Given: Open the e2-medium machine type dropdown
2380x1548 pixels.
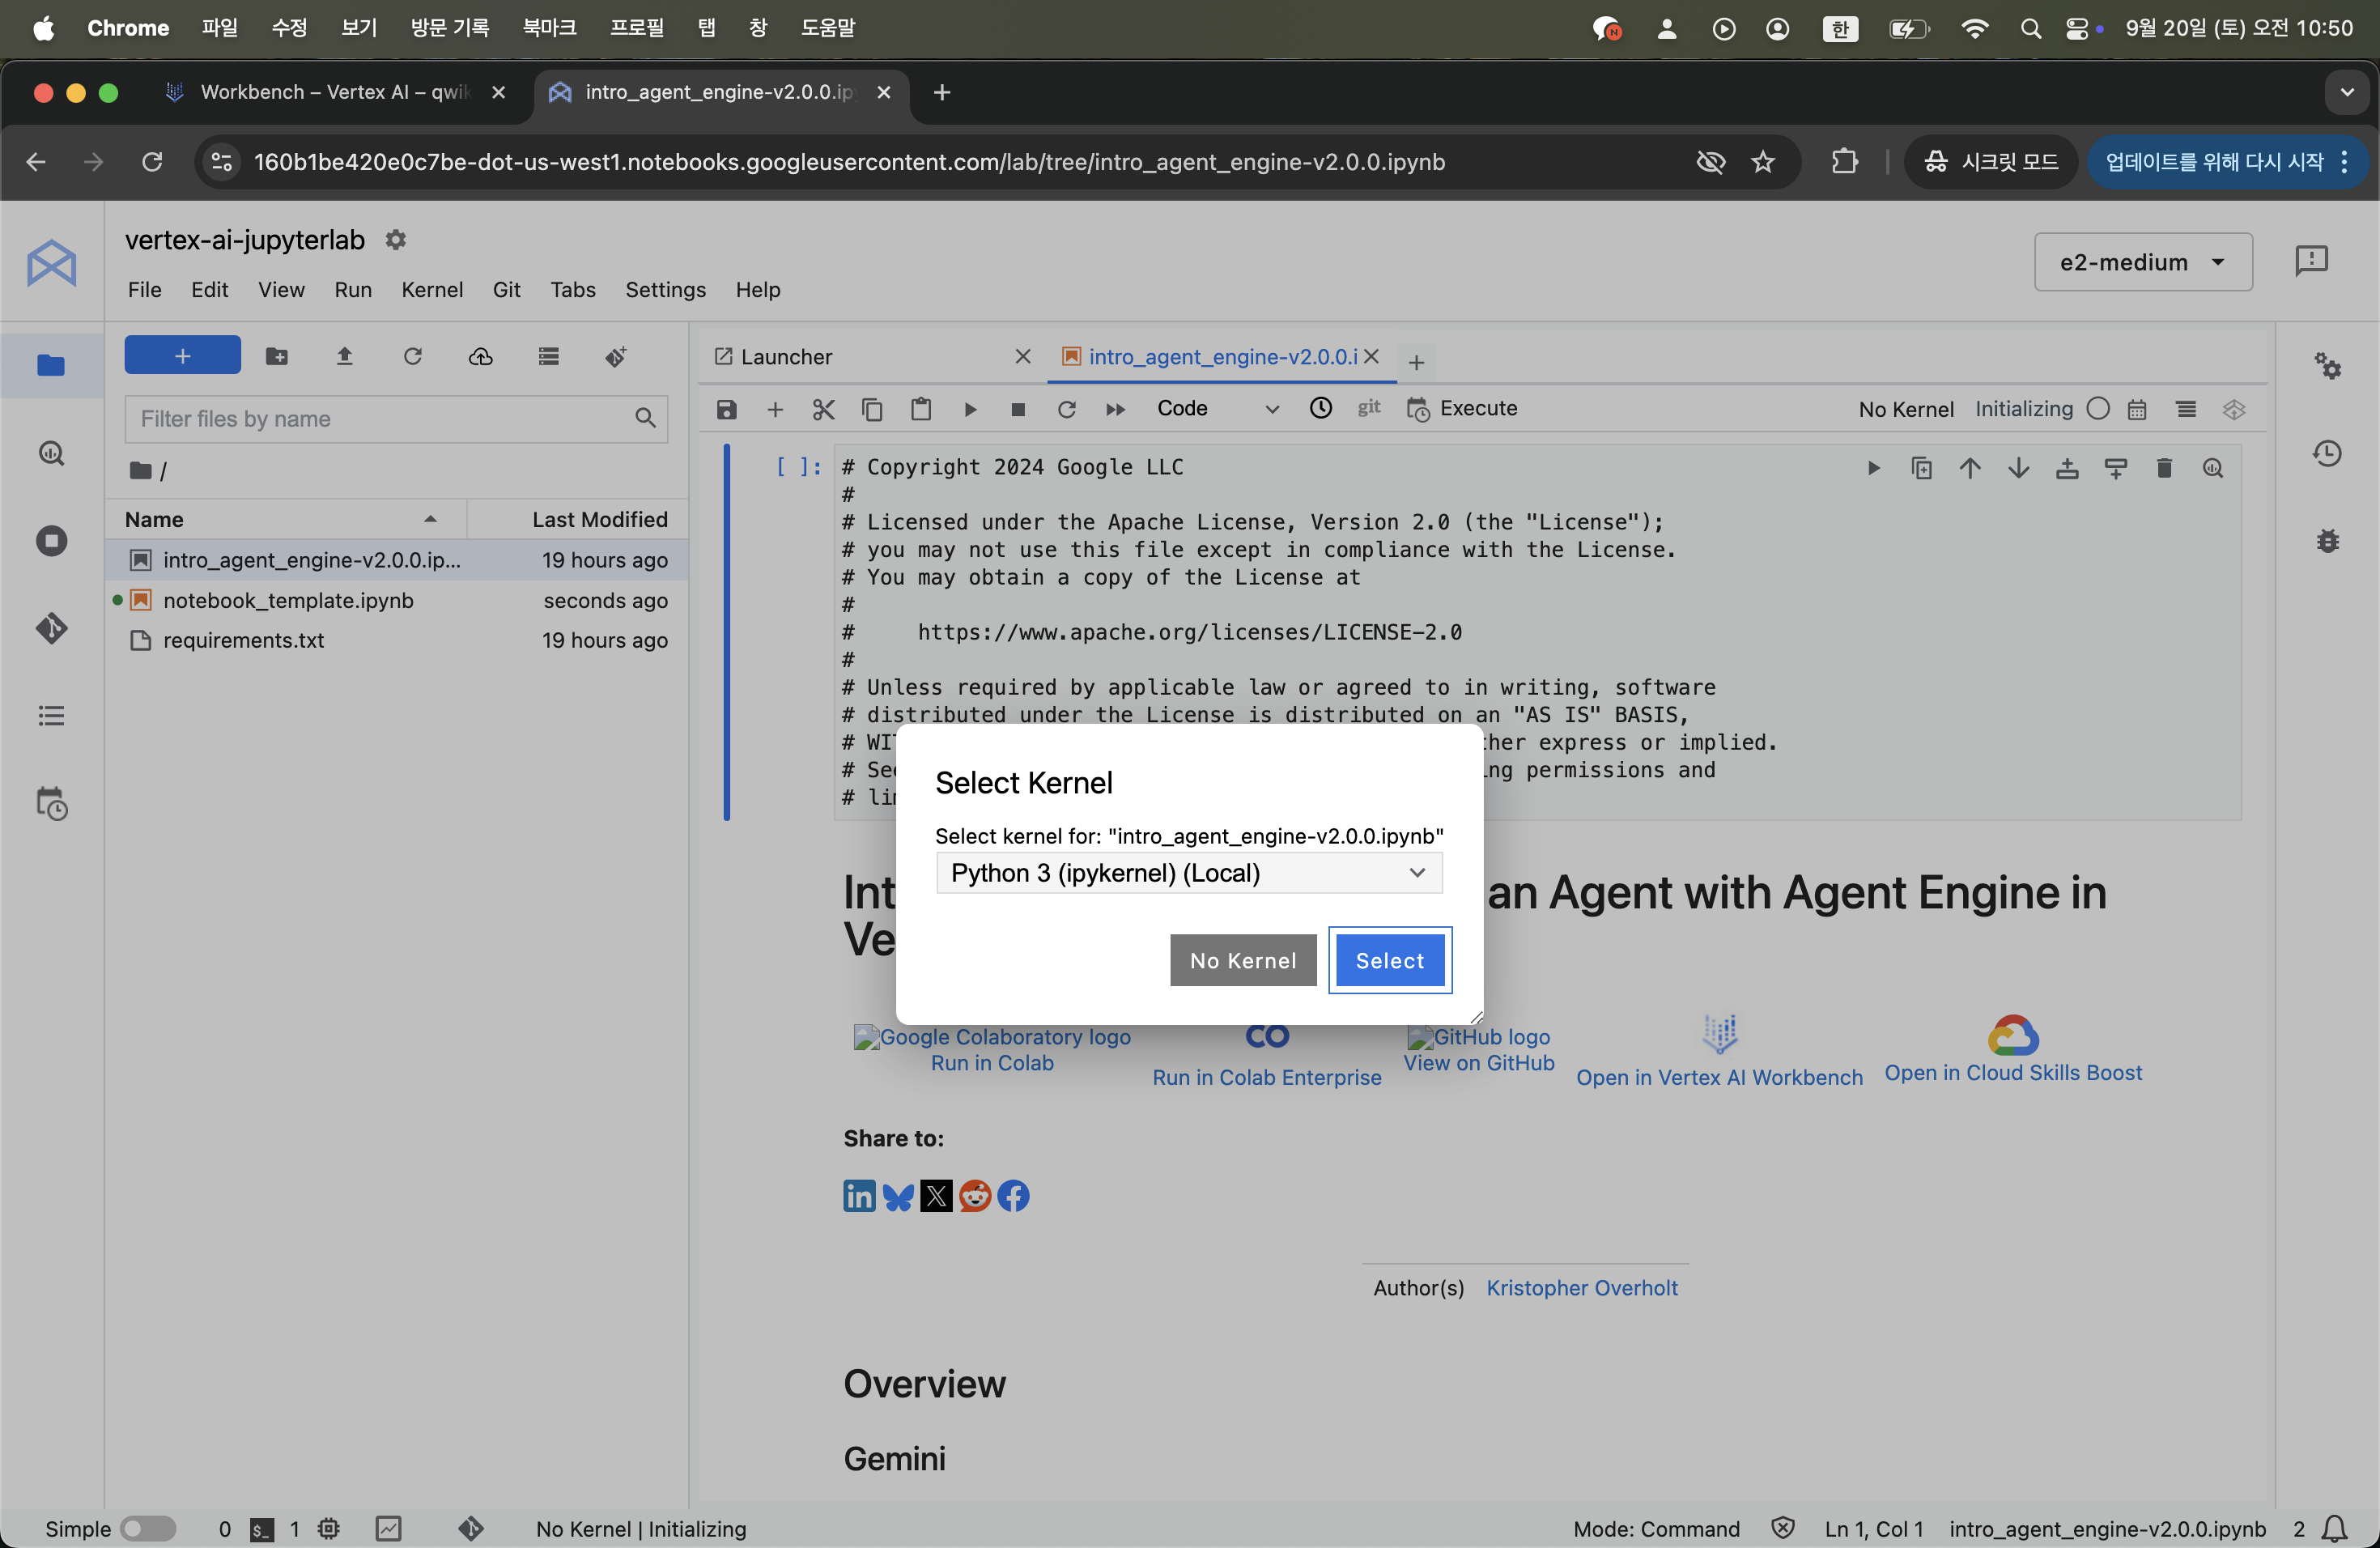Looking at the screenshot, I should point(2142,262).
